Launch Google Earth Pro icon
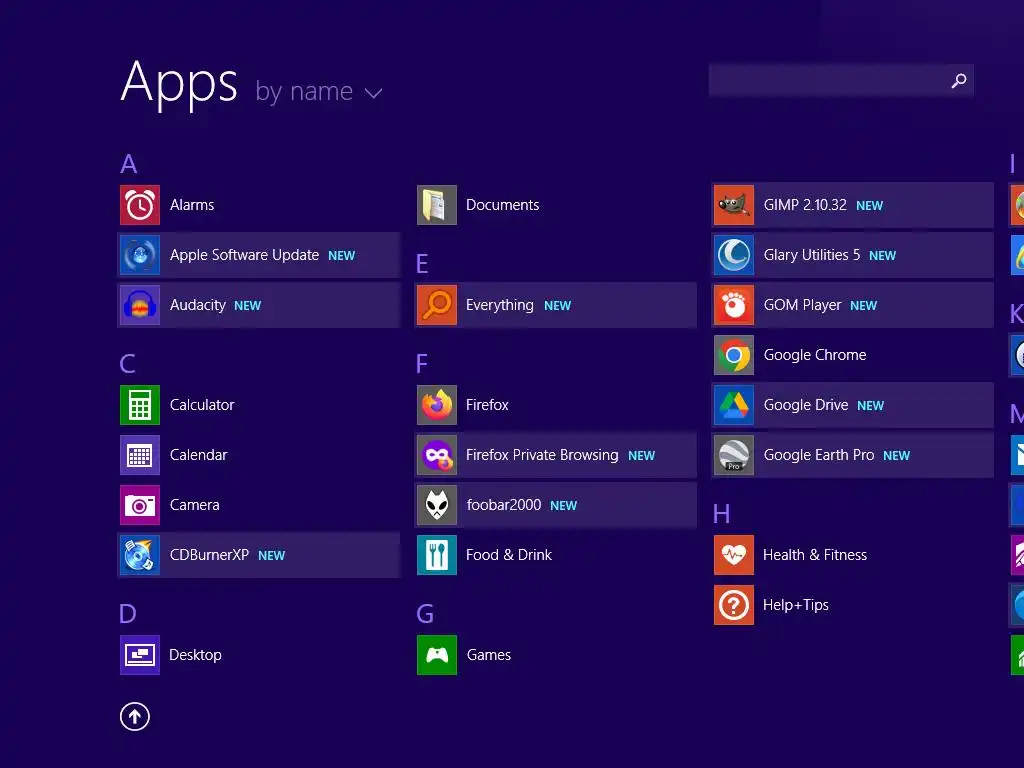Viewport: 1024px width, 768px height. point(734,455)
